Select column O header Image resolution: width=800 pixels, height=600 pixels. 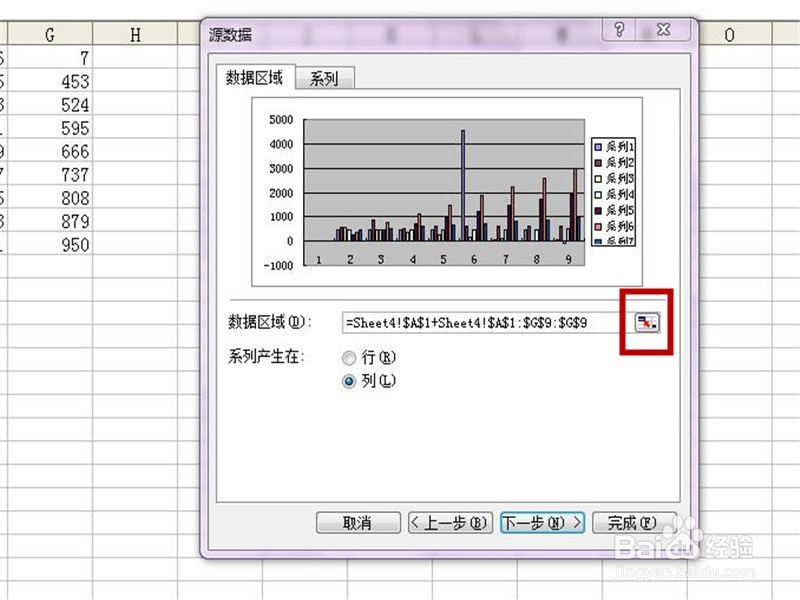(x=730, y=34)
